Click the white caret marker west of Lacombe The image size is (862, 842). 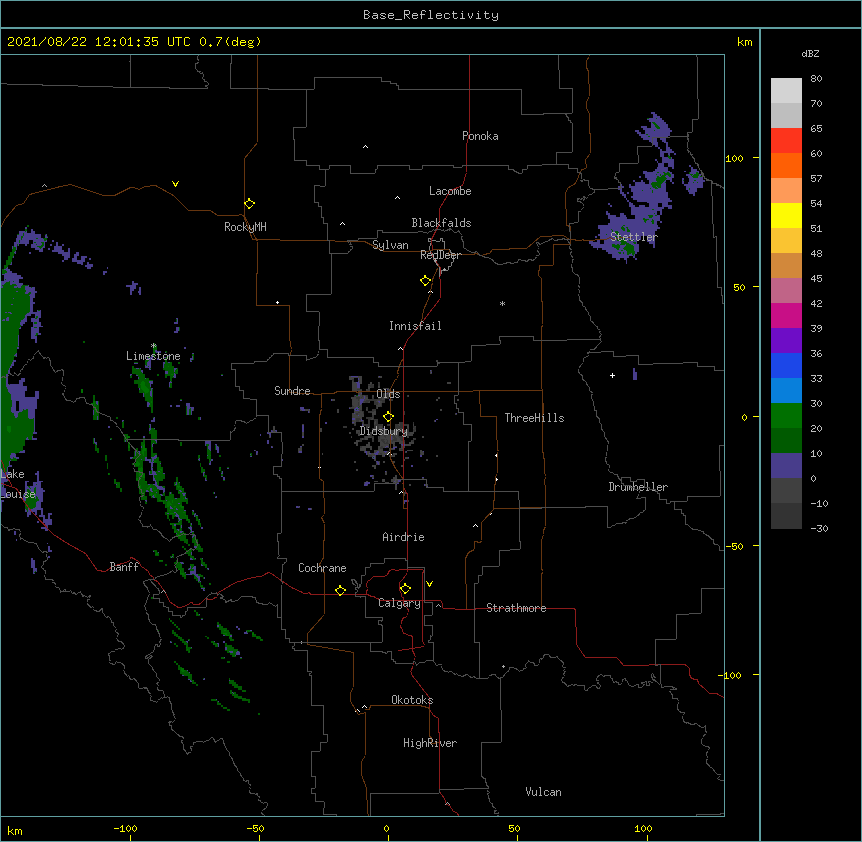pyautogui.click(x=397, y=197)
